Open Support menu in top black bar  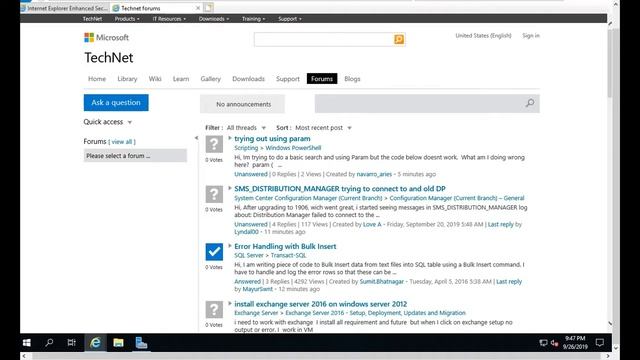tap(290, 19)
